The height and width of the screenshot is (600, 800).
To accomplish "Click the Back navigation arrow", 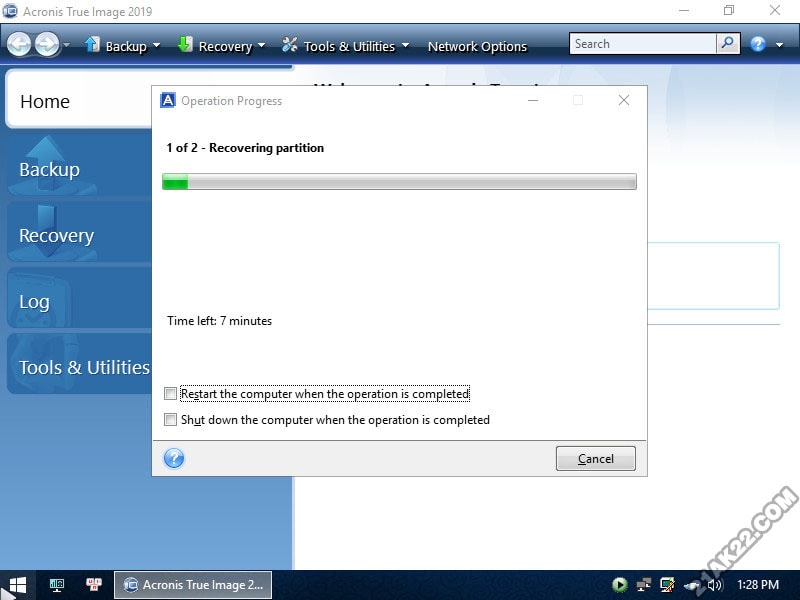I will pyautogui.click(x=19, y=44).
